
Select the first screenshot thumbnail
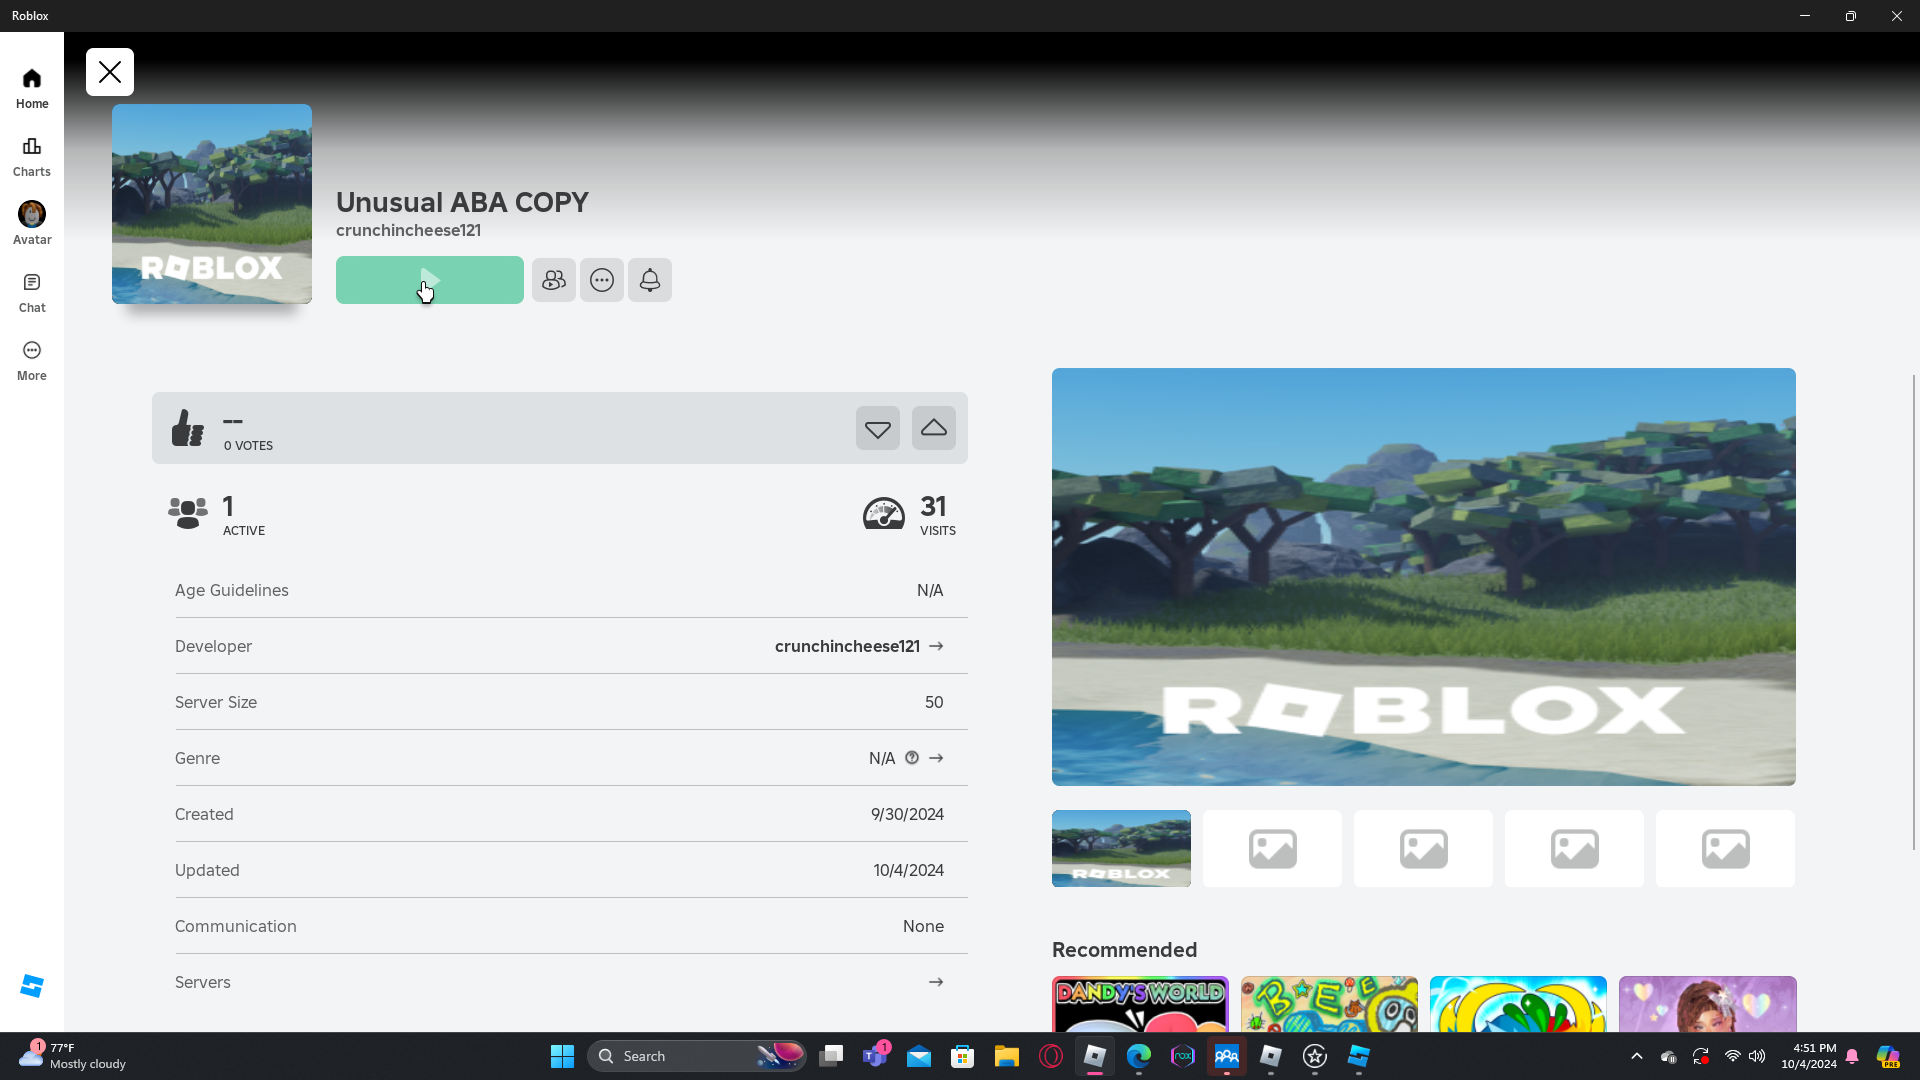[x=1121, y=848]
